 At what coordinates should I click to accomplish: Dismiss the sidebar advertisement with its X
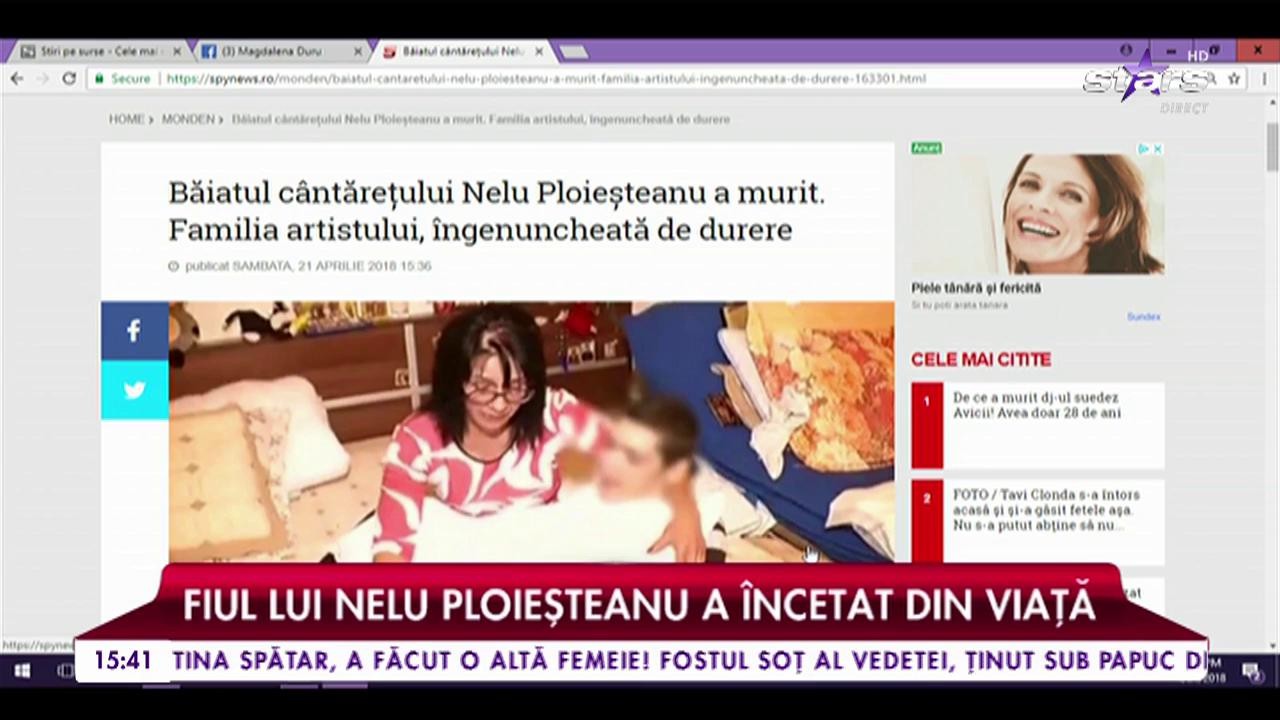point(1157,148)
